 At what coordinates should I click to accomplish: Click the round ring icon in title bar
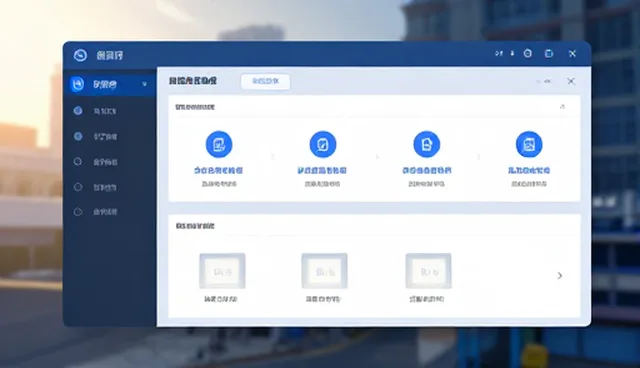[x=528, y=53]
